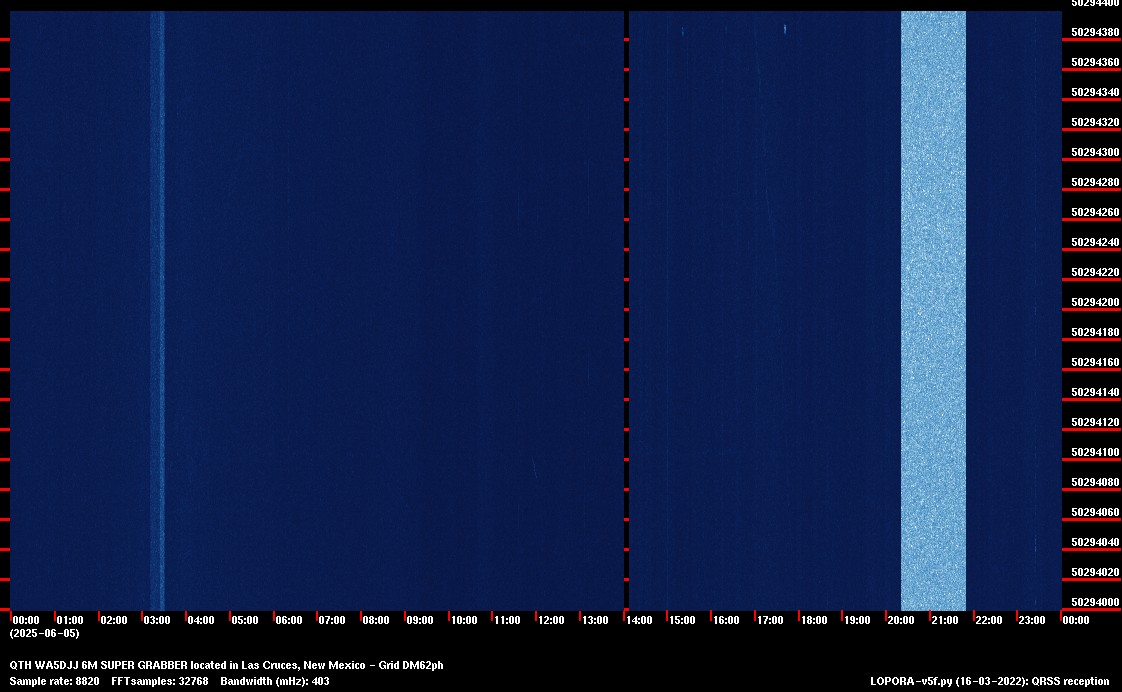The image size is (1122, 692).
Task: Click frequency label 50294340
Action: click(1095, 92)
